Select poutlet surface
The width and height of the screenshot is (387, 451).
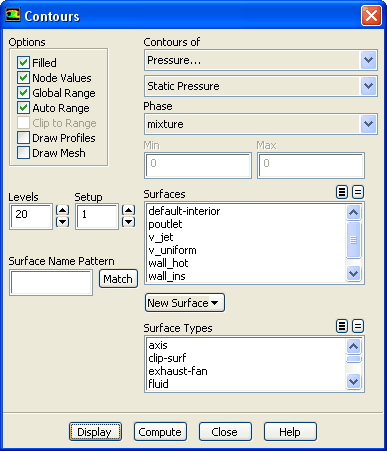[x=246, y=224]
